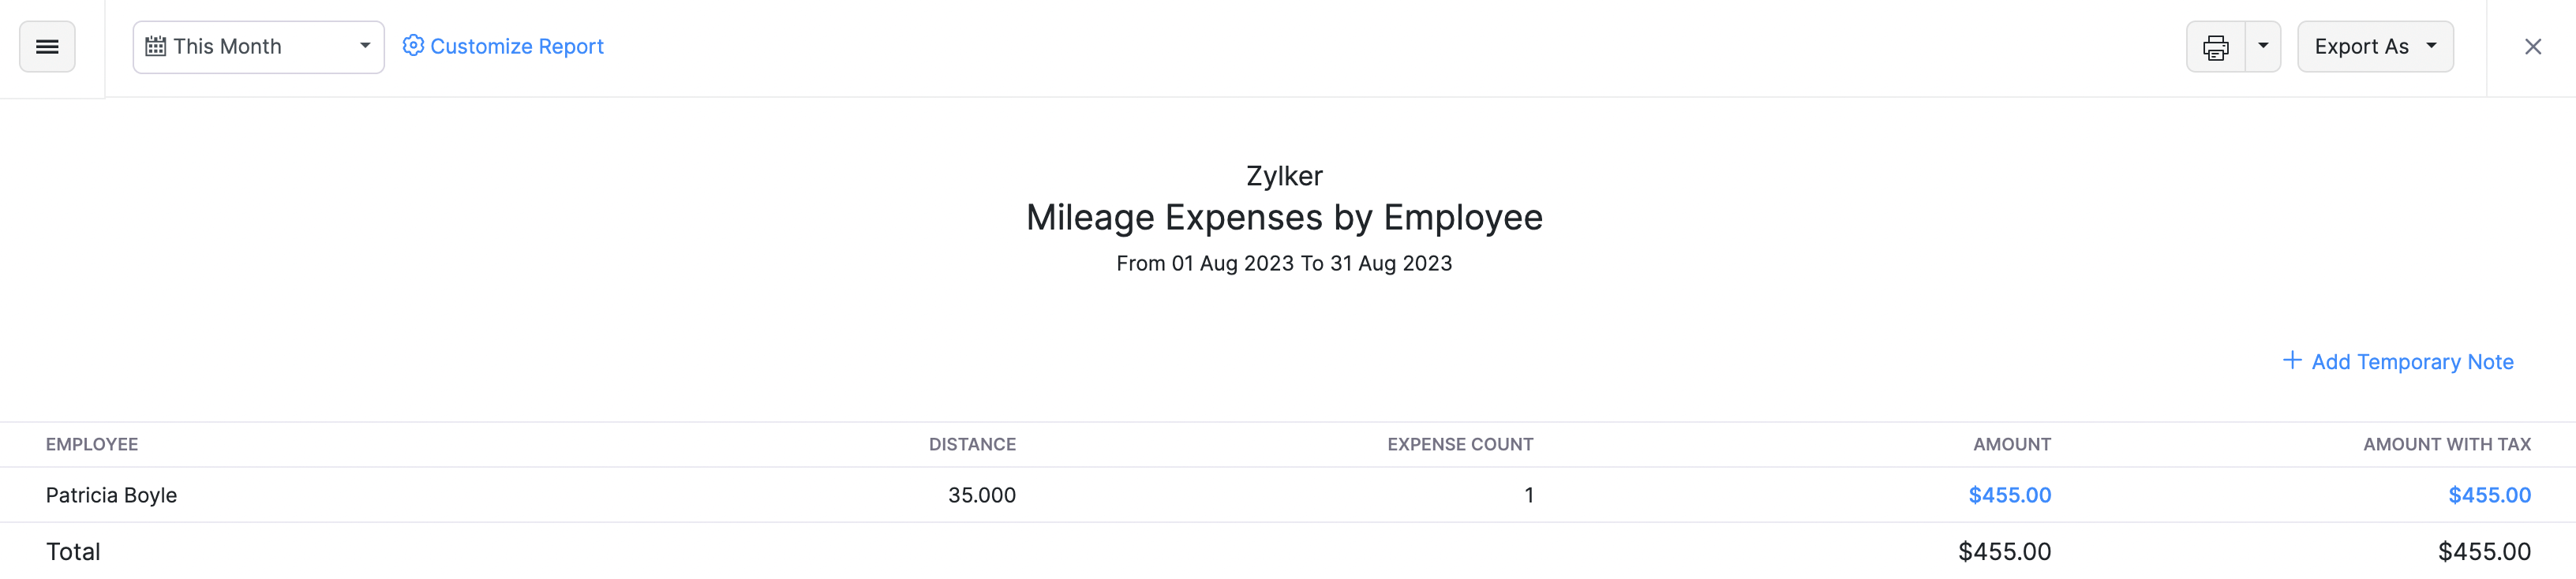
Task: Select the Patricia Boyle row
Action: click(111, 494)
